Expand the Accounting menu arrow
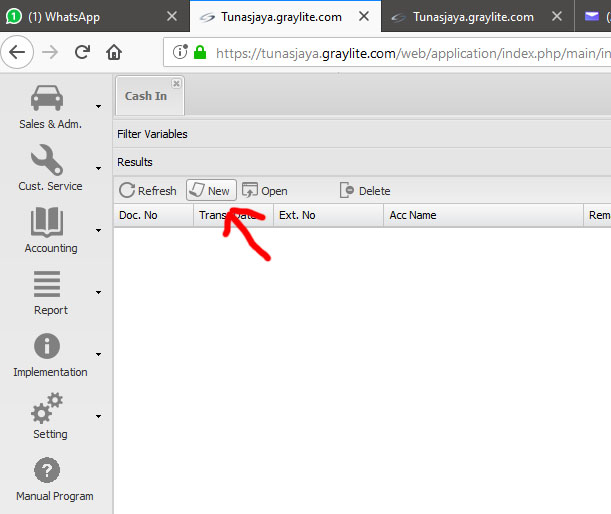The height and width of the screenshot is (514, 611). (x=98, y=230)
